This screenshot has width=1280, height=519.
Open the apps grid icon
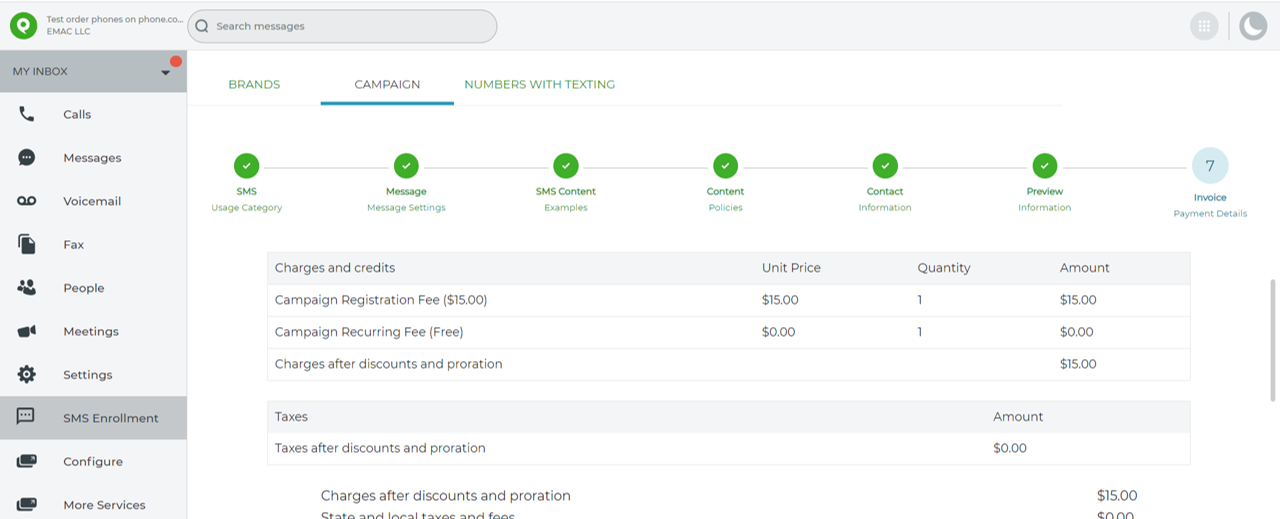1204,26
